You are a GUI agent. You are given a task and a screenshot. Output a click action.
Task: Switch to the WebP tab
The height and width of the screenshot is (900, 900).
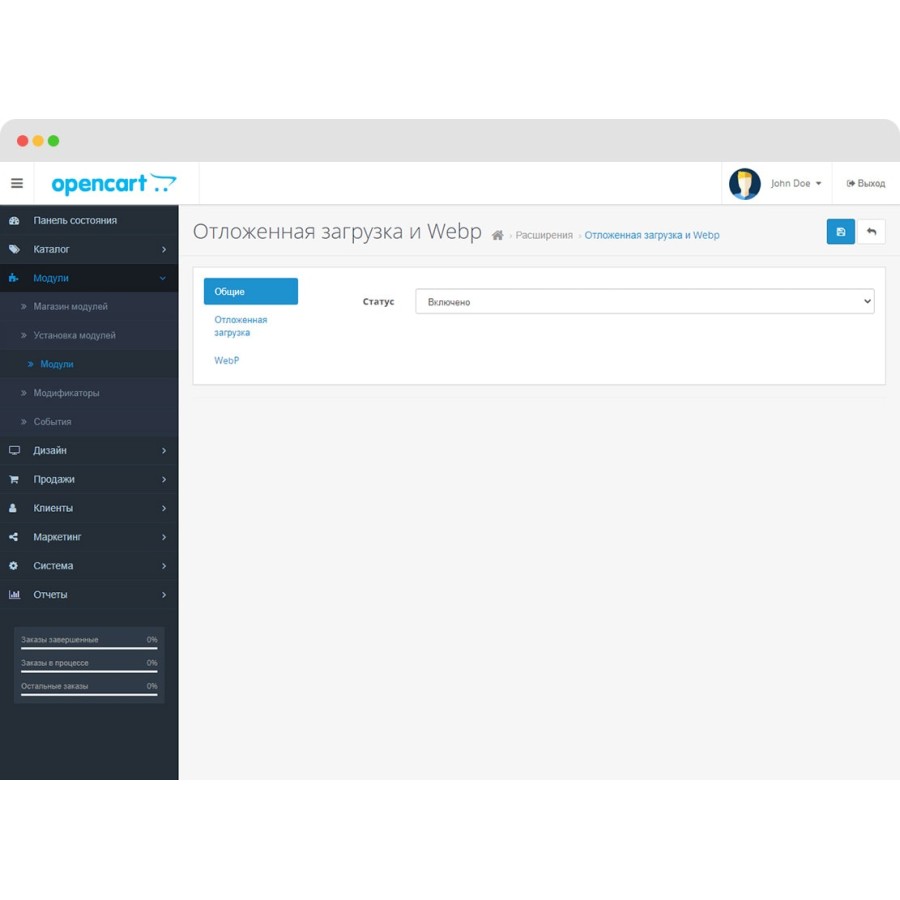click(x=227, y=360)
